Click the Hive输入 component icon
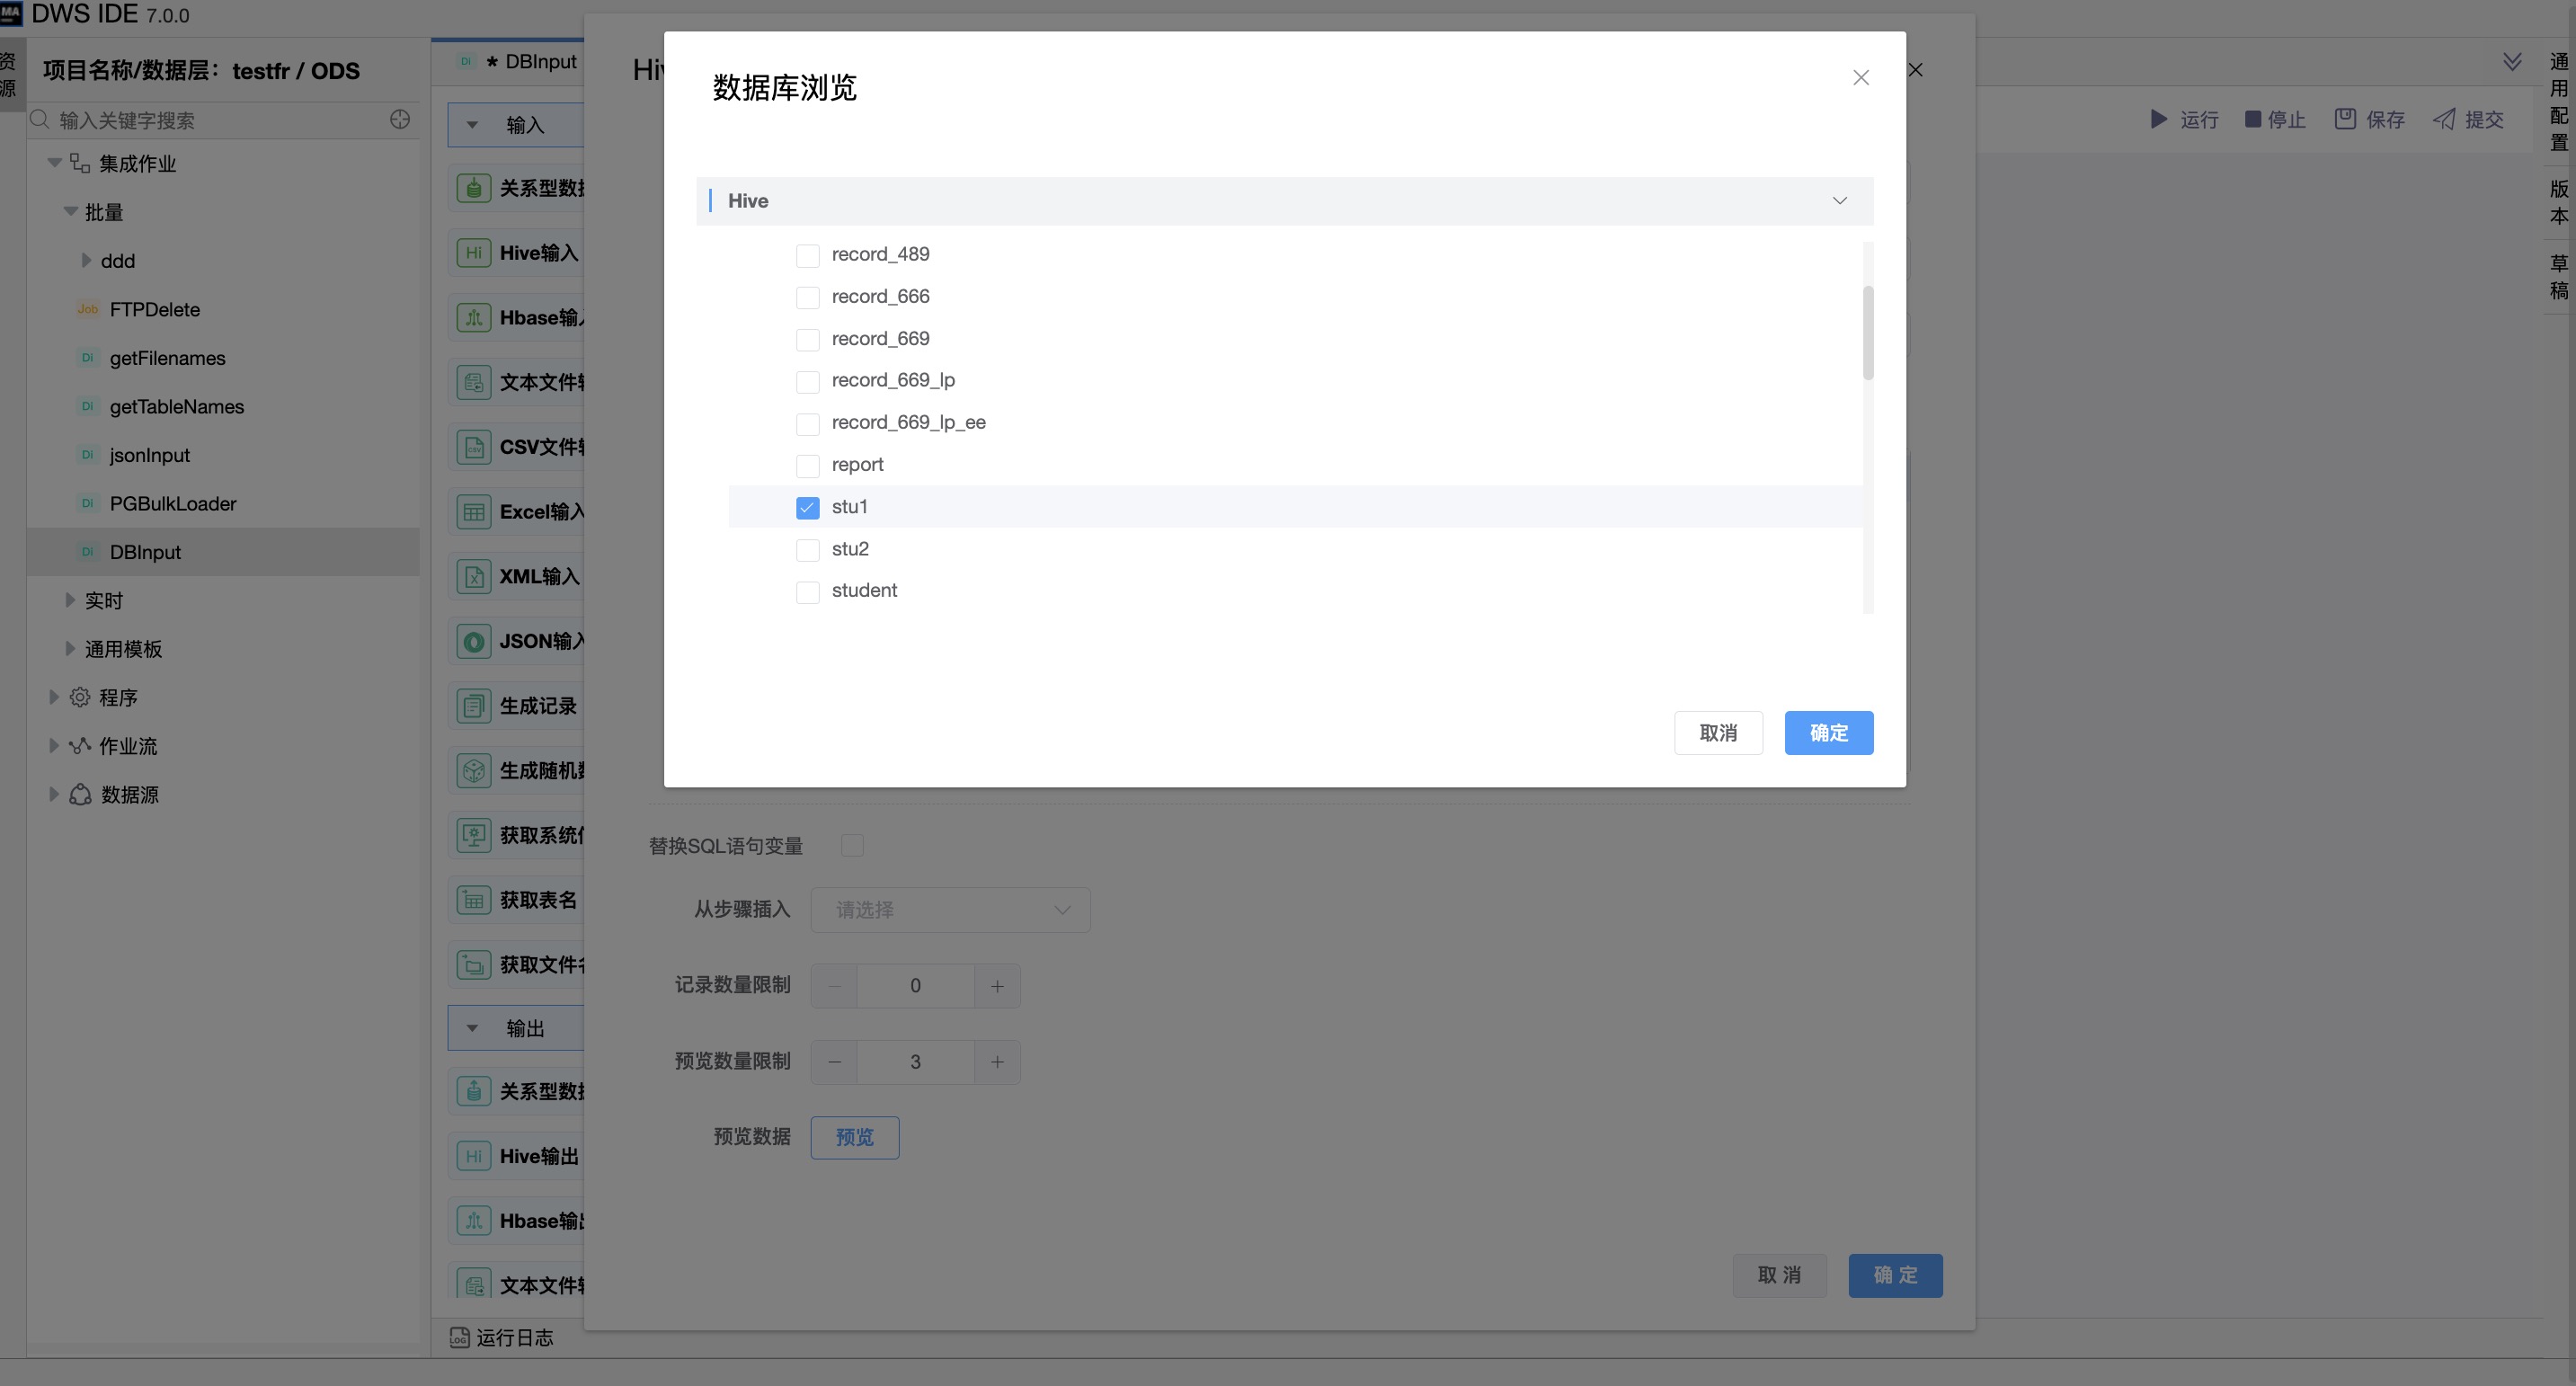Image resolution: width=2576 pixels, height=1386 pixels. tap(473, 253)
